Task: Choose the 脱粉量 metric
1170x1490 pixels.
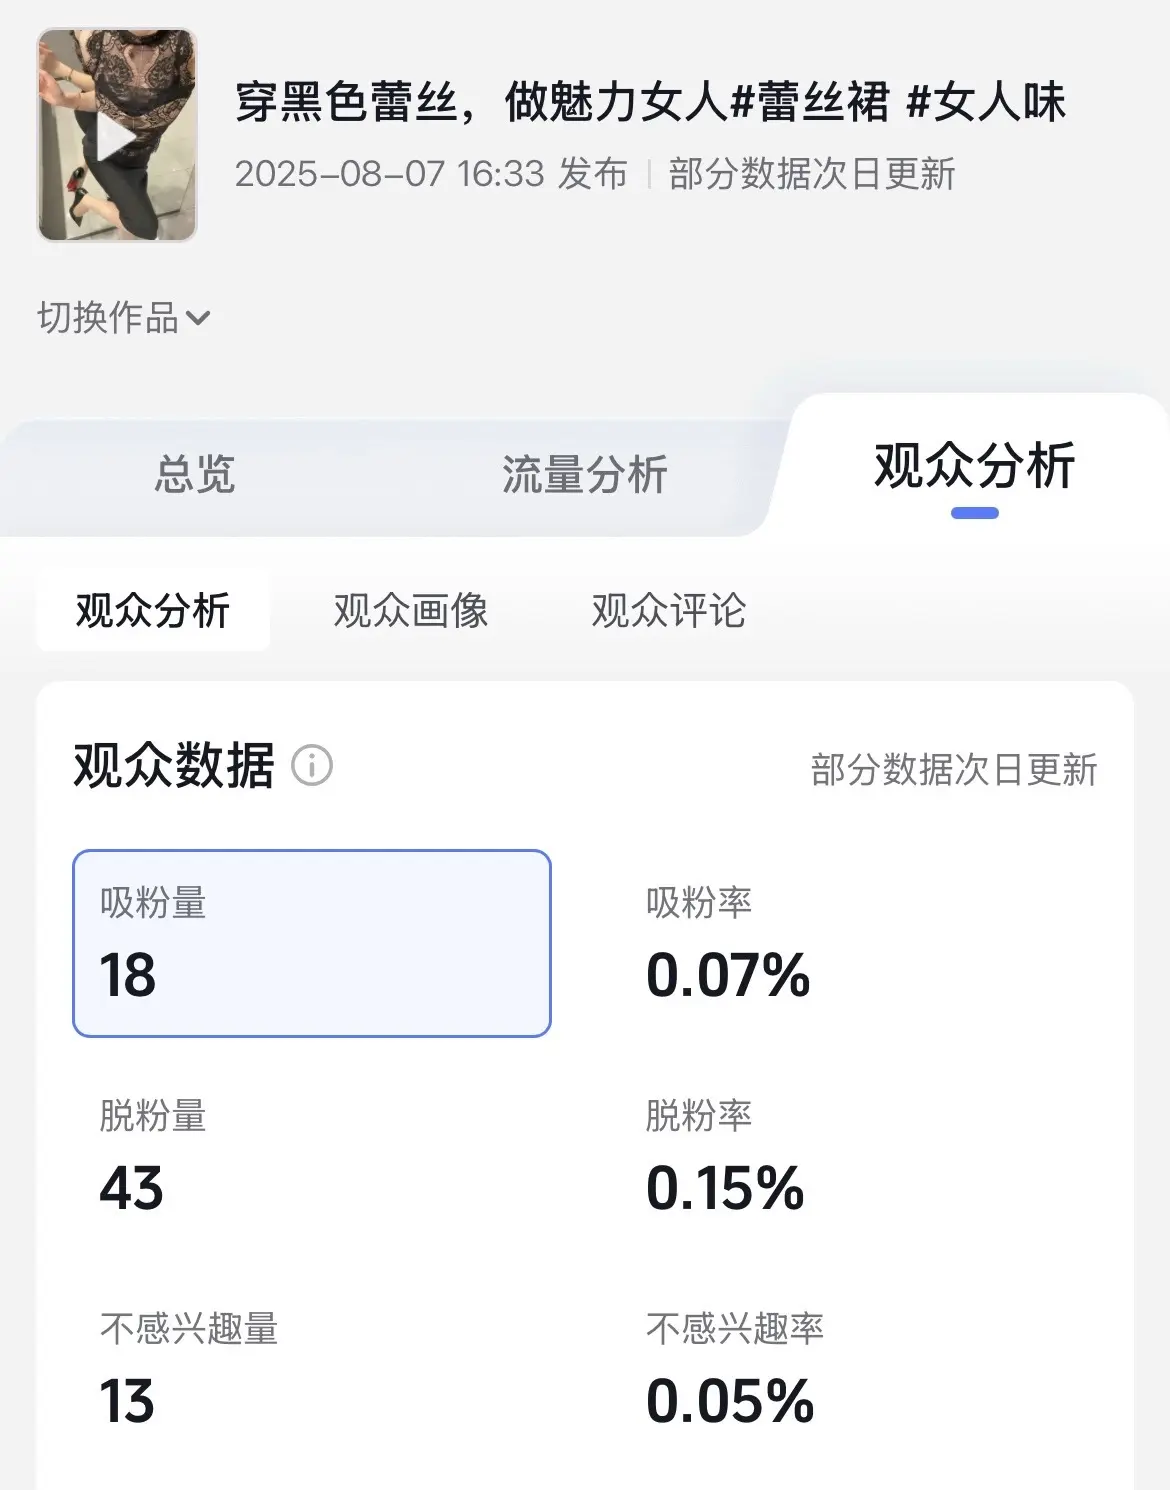Action: (153, 1116)
